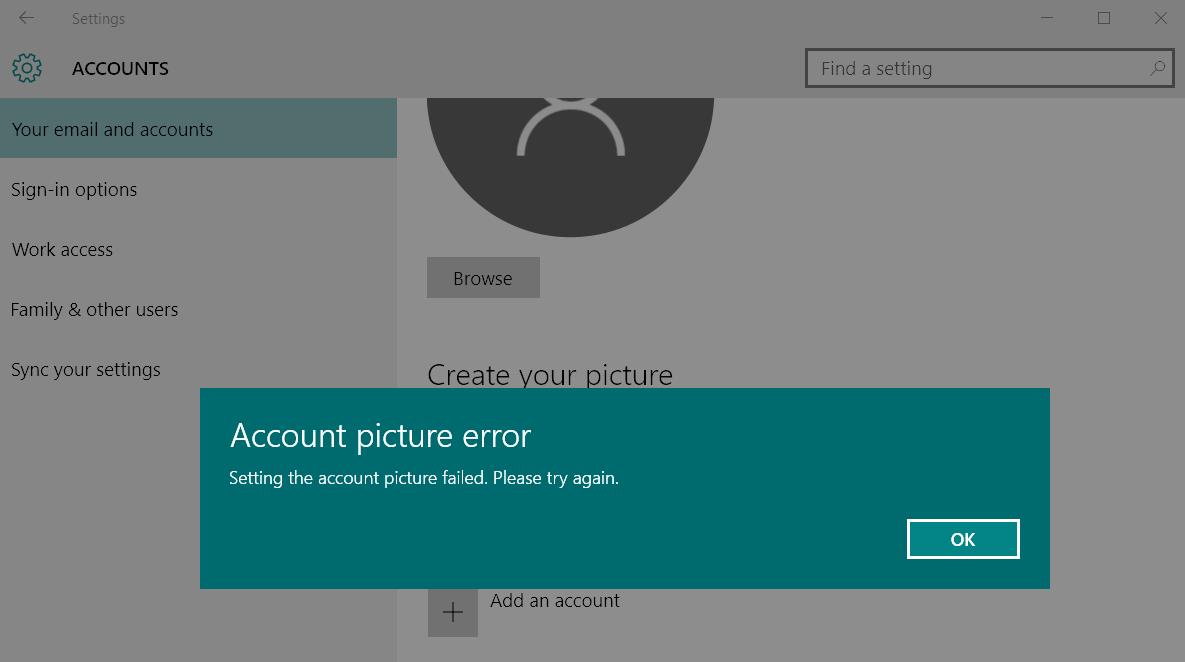Click the magnifier search icon

tap(1157, 68)
